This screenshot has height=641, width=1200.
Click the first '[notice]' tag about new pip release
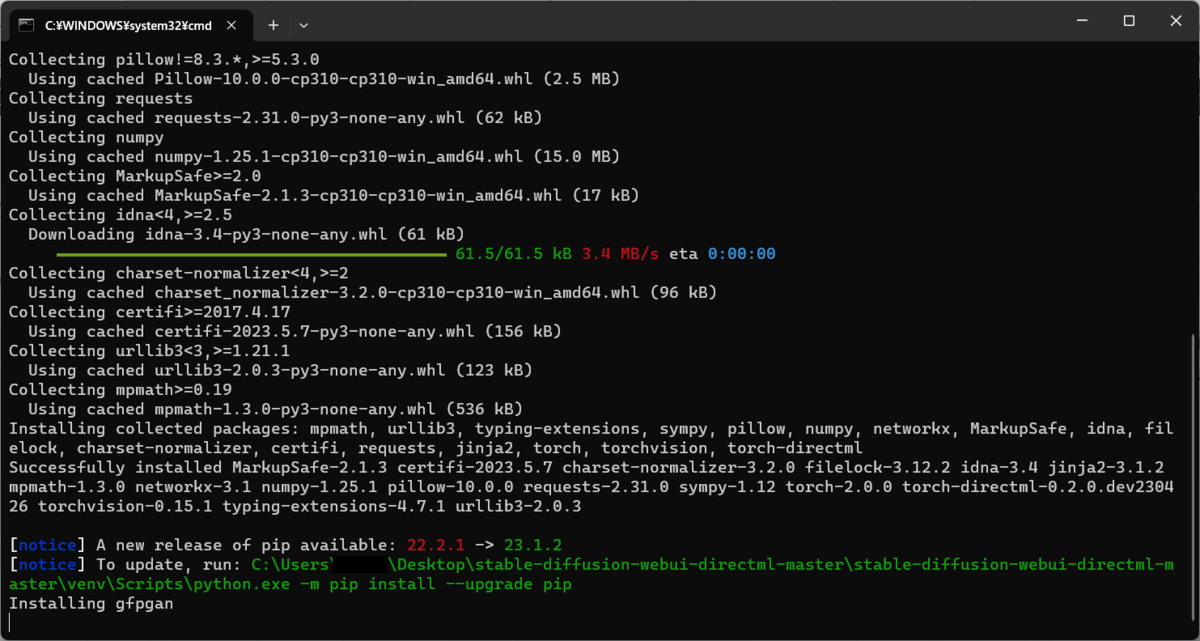click(x=47, y=546)
